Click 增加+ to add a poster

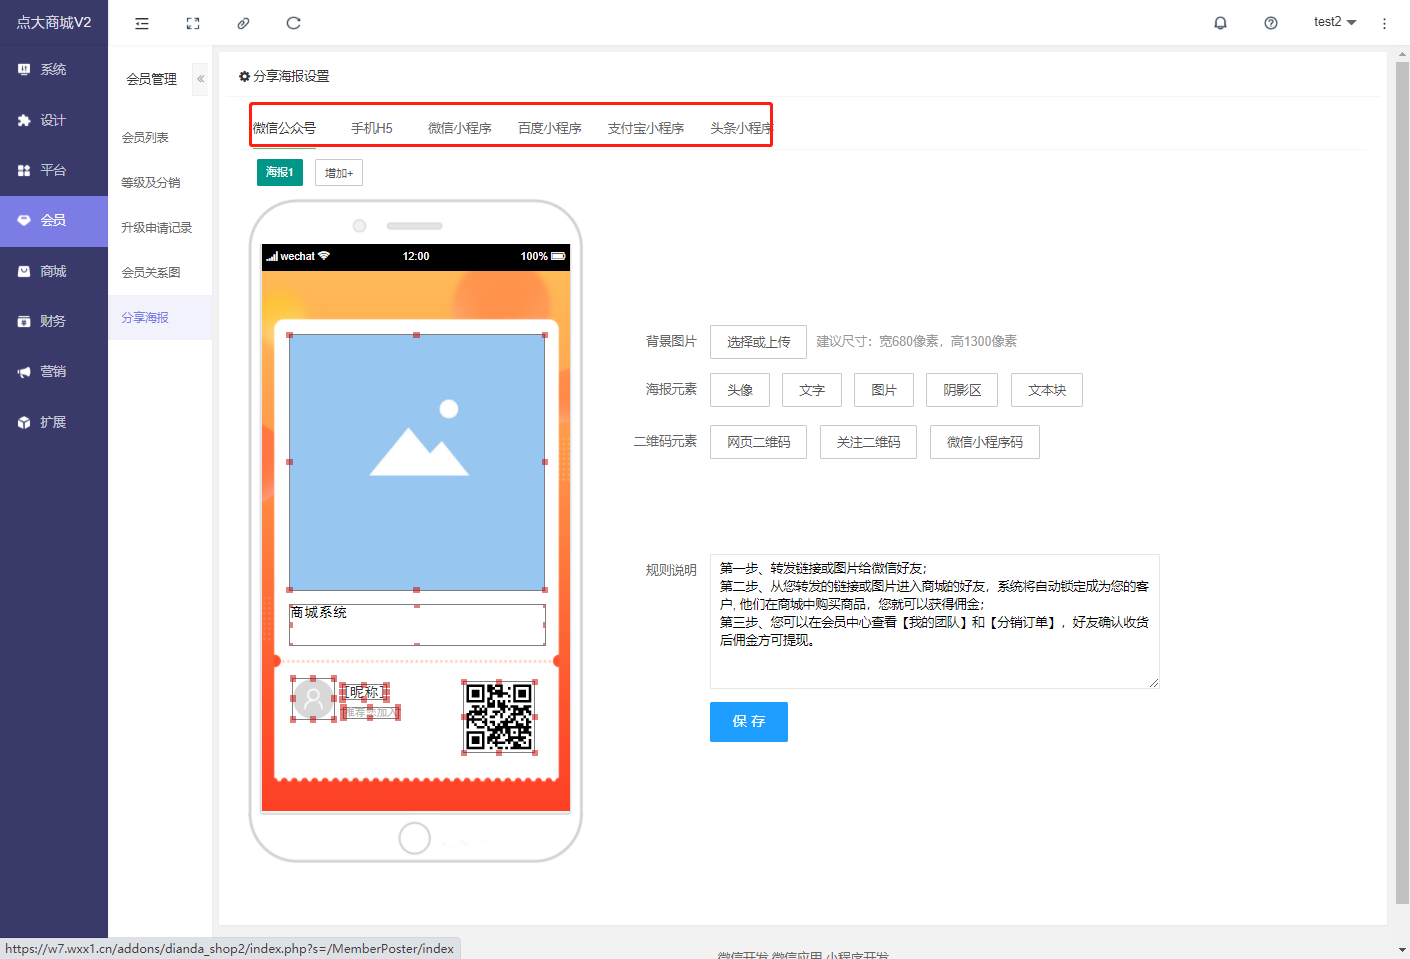339,173
